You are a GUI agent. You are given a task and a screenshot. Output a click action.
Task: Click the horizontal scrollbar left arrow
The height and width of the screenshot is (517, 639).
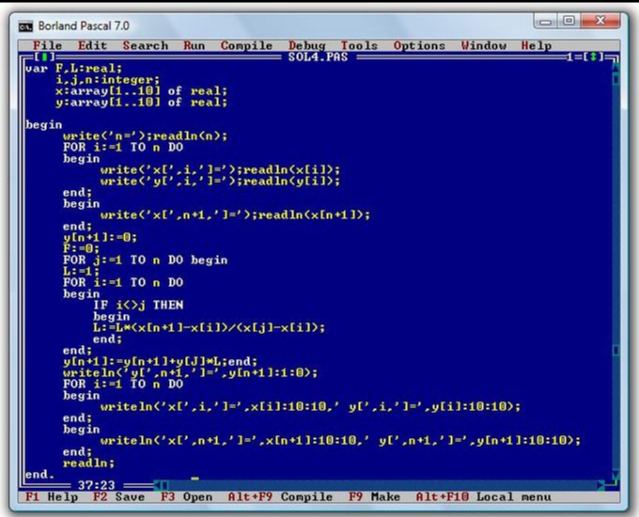pyautogui.click(x=157, y=485)
